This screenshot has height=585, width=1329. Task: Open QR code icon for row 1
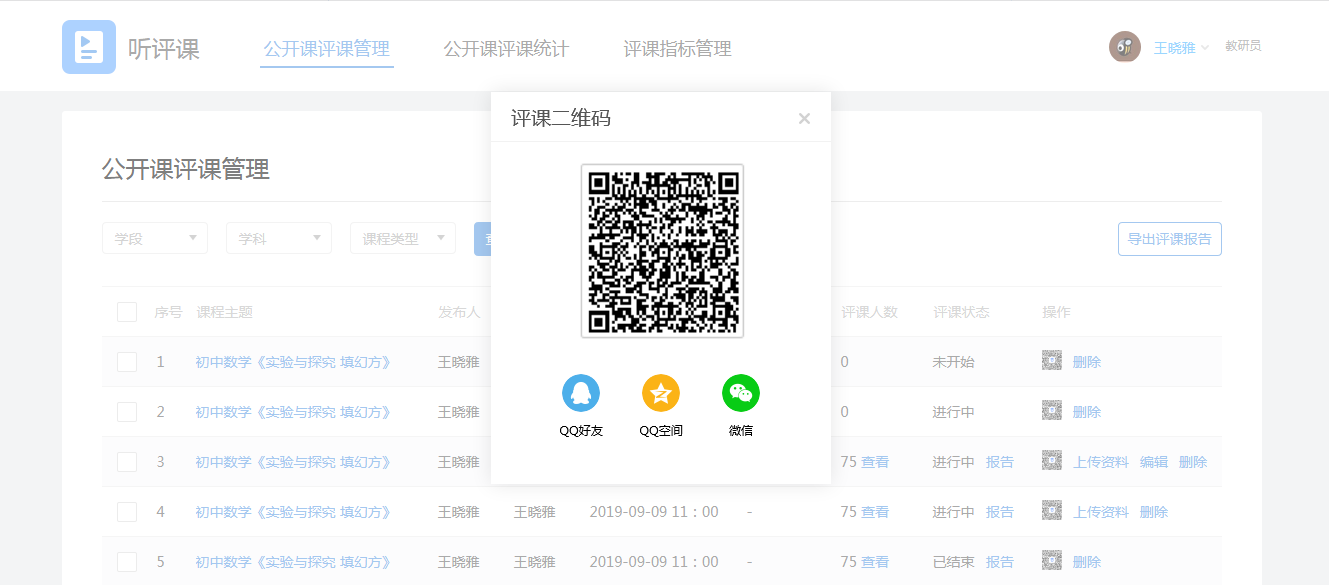click(x=1051, y=361)
